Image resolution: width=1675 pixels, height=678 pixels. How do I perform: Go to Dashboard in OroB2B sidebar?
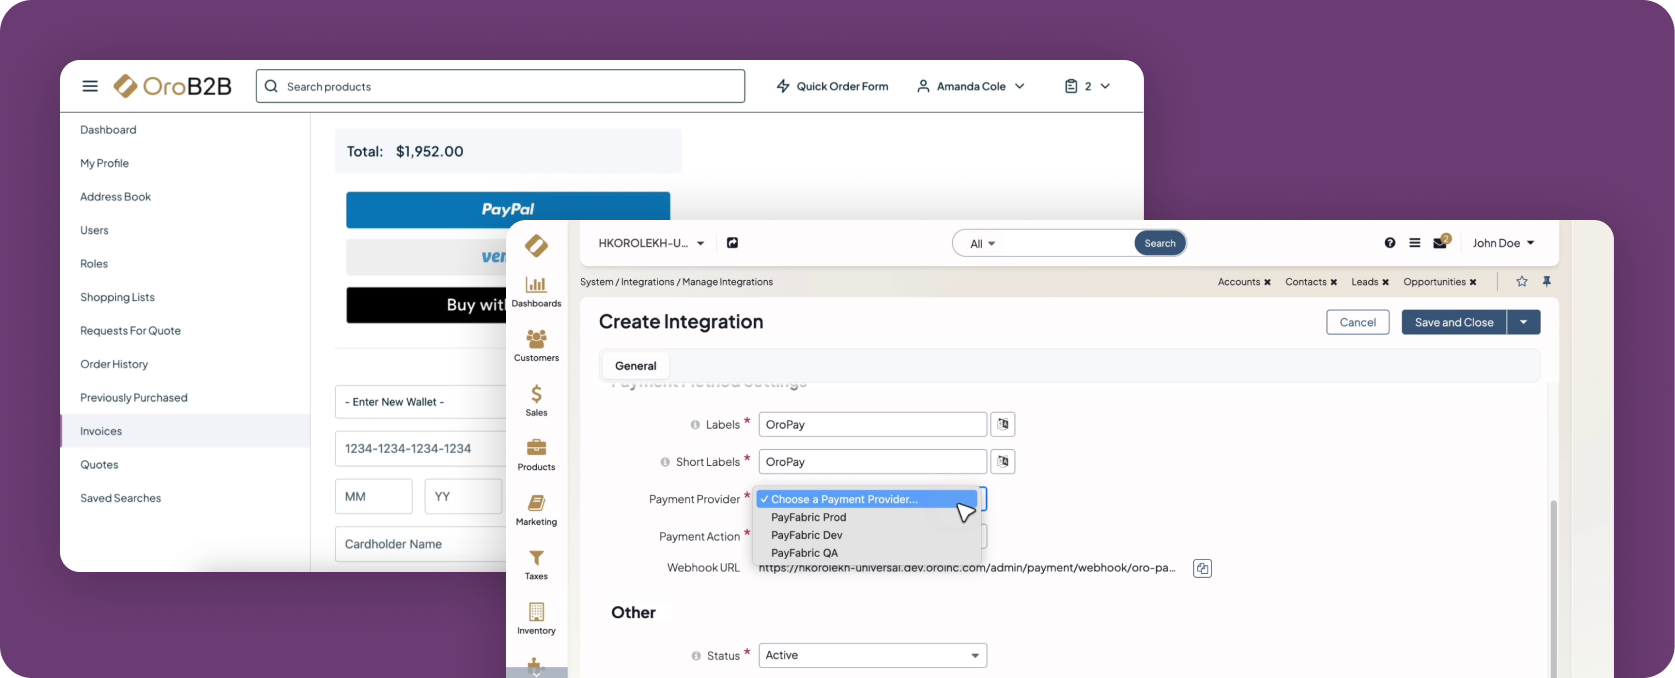point(108,130)
